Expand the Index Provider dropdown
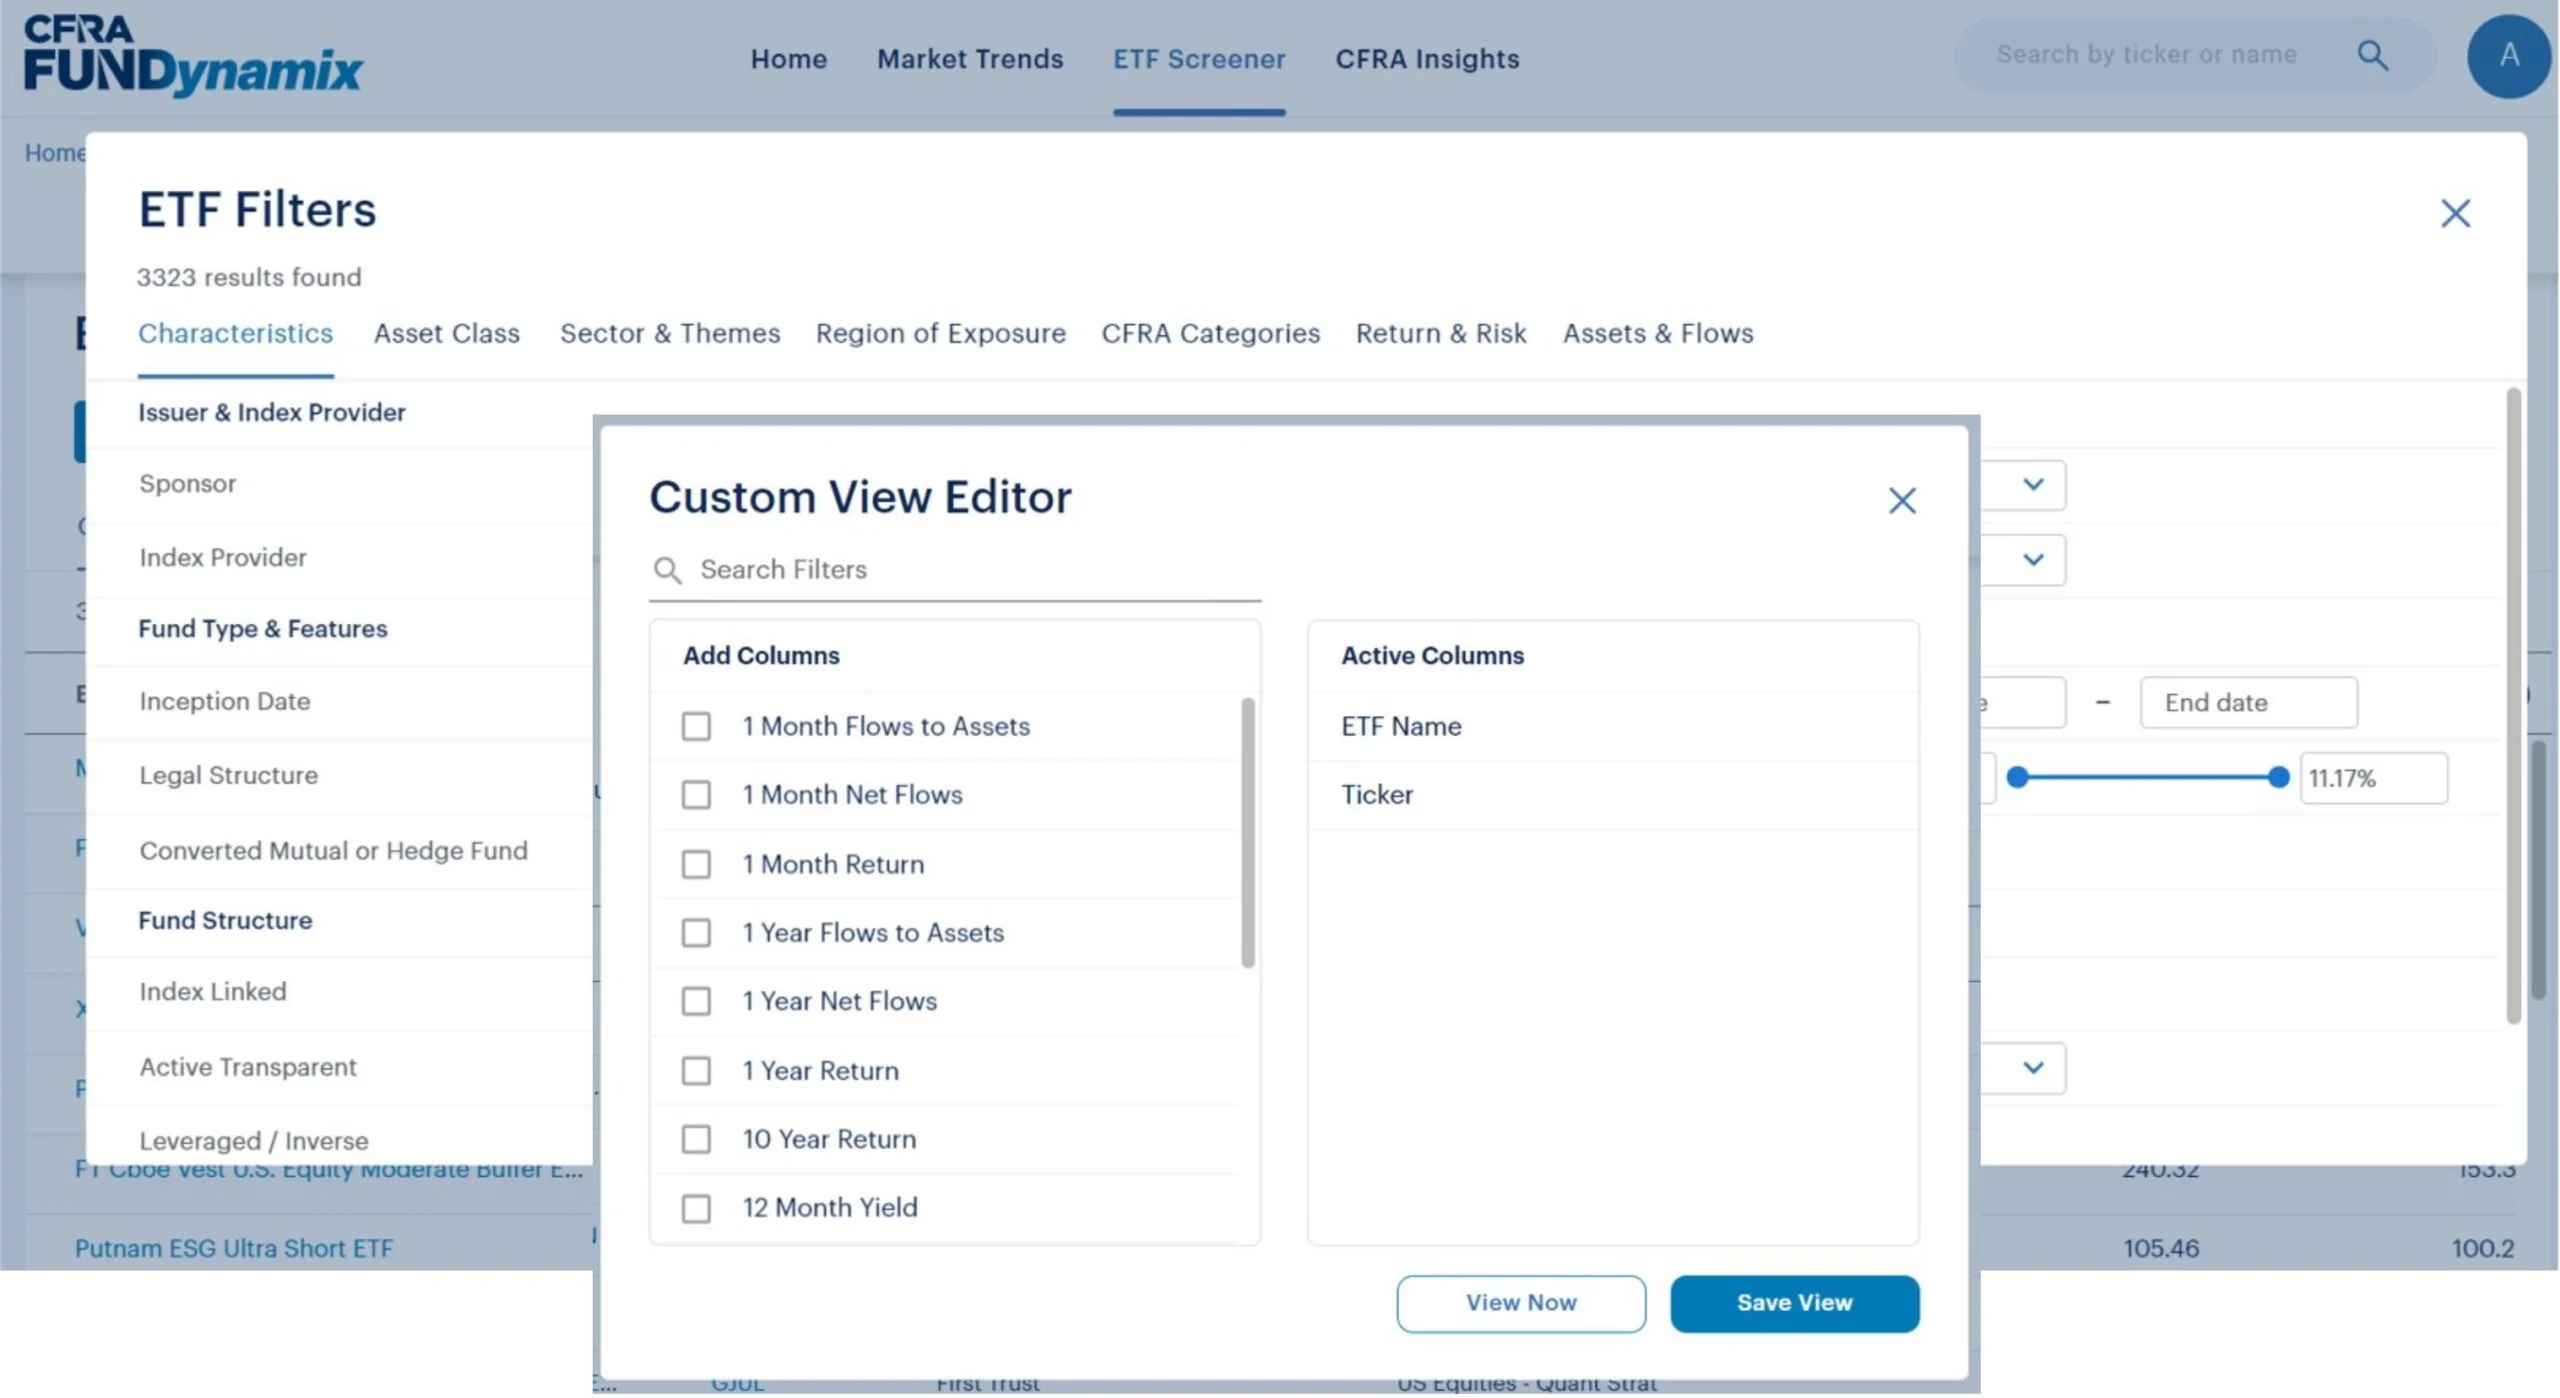This screenshot has width=2560, height=1398. click(x=2032, y=560)
